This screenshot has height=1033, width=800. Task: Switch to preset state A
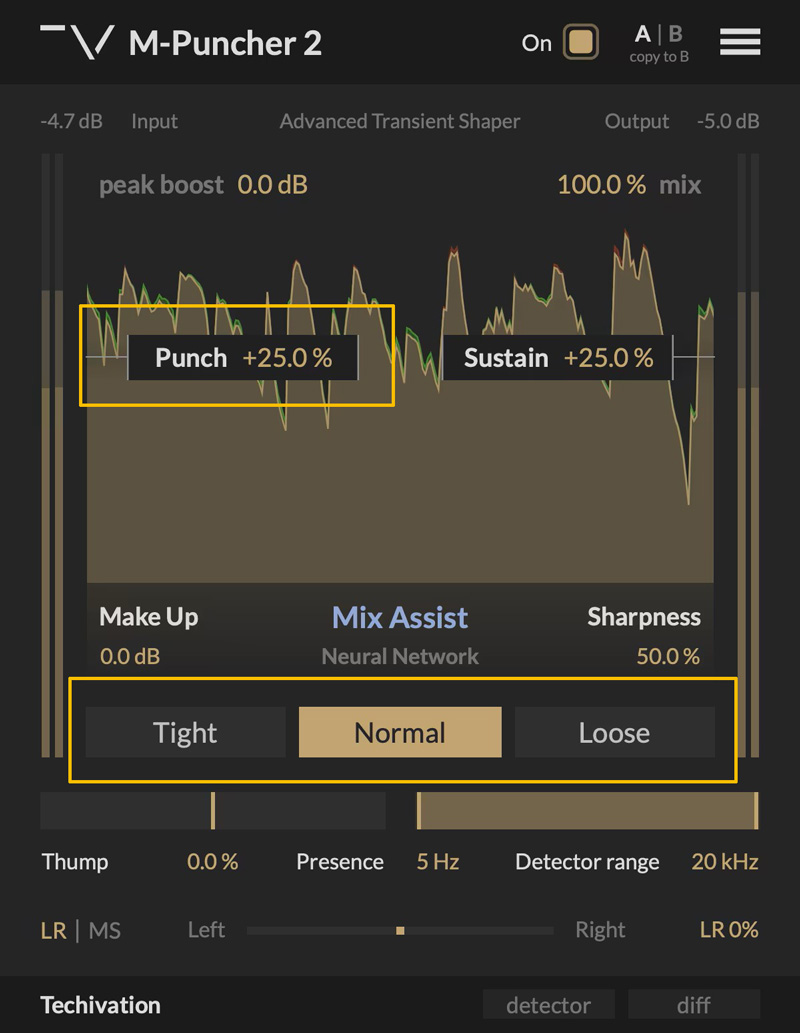[642, 34]
